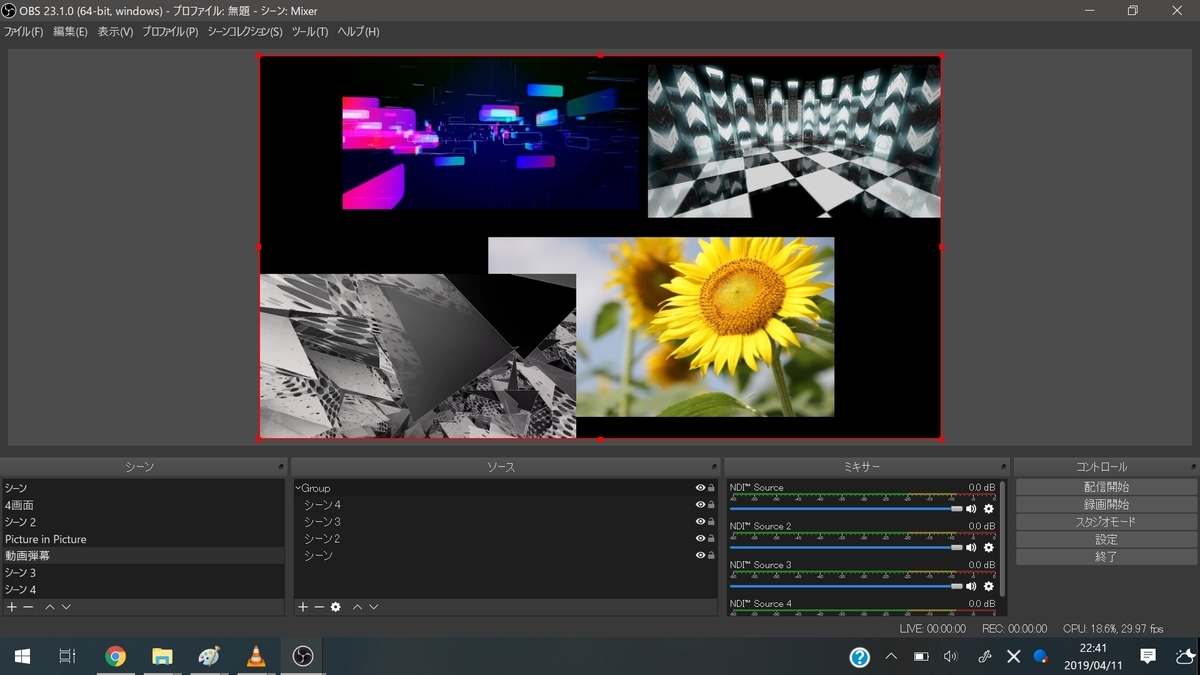Move selected scene down with arrow icon

coord(66,607)
